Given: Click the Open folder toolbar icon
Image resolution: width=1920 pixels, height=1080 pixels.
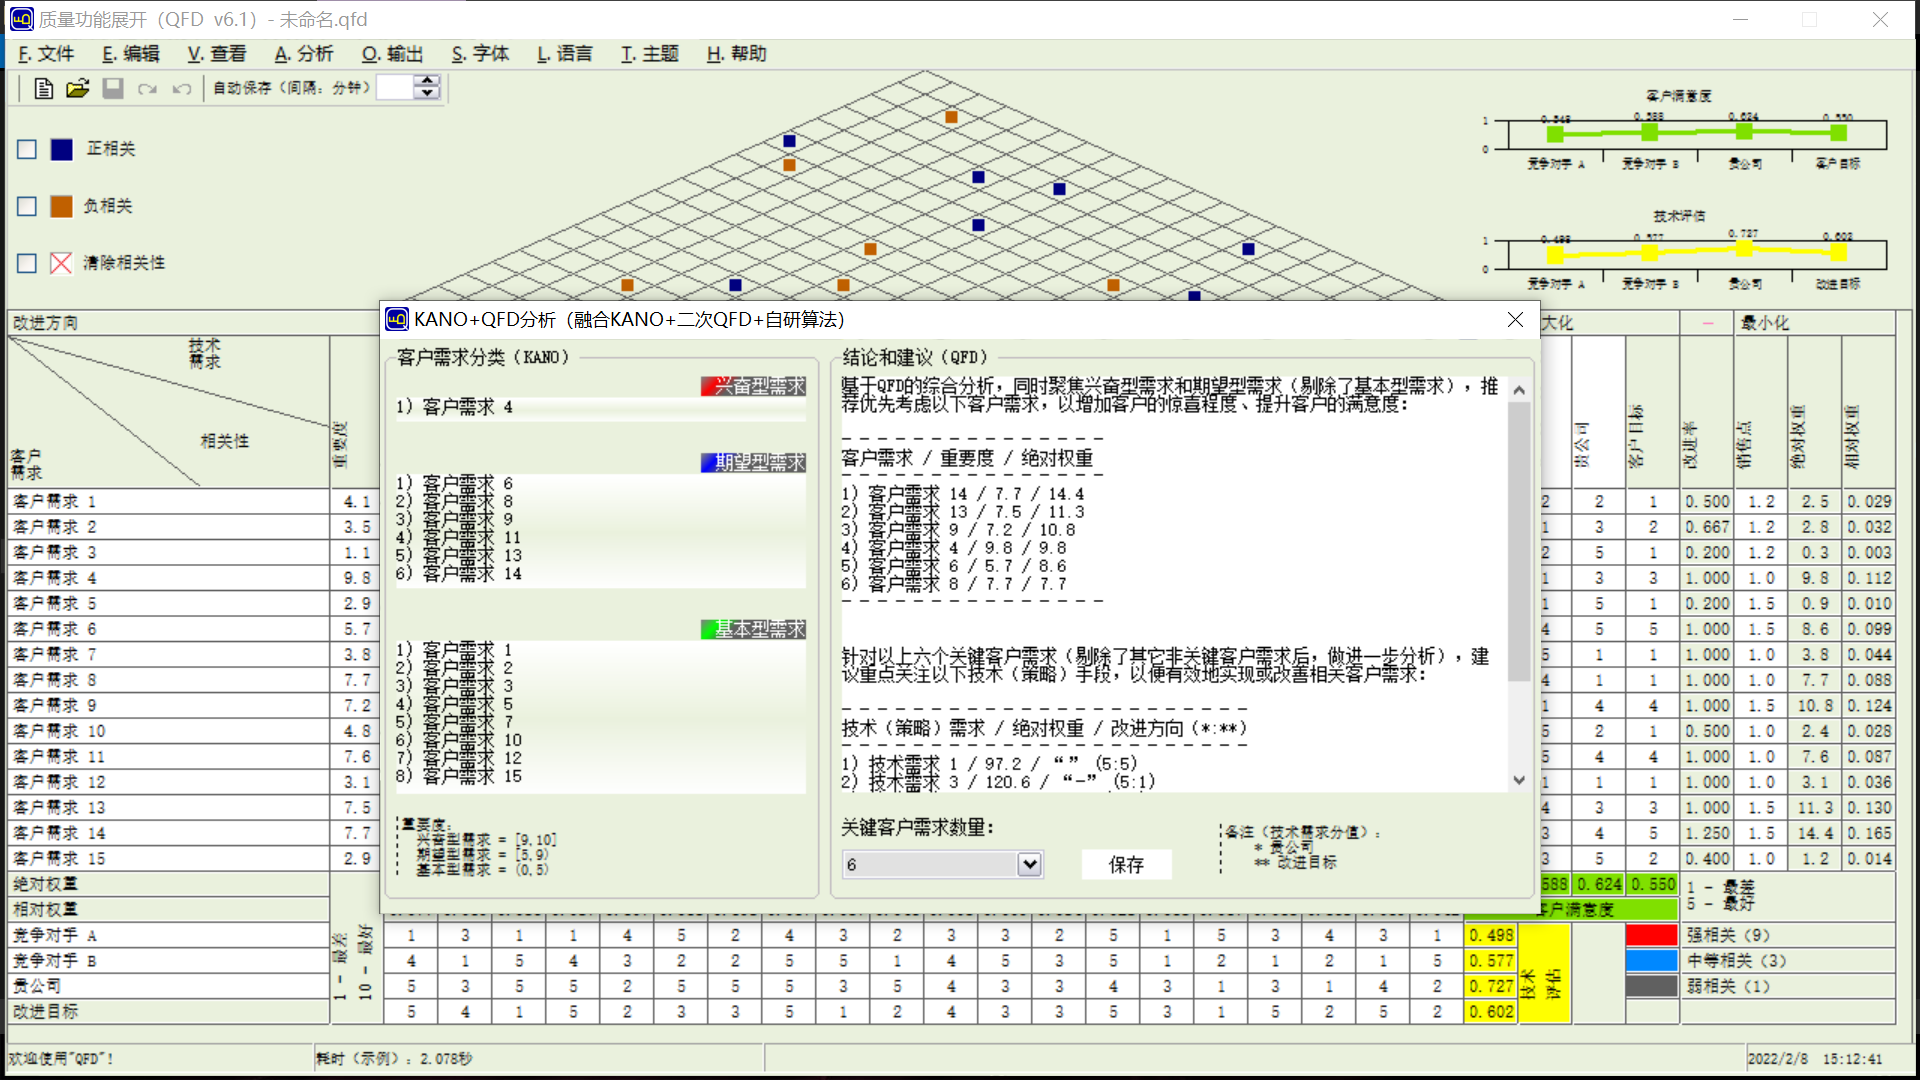Looking at the screenshot, I should (78, 89).
